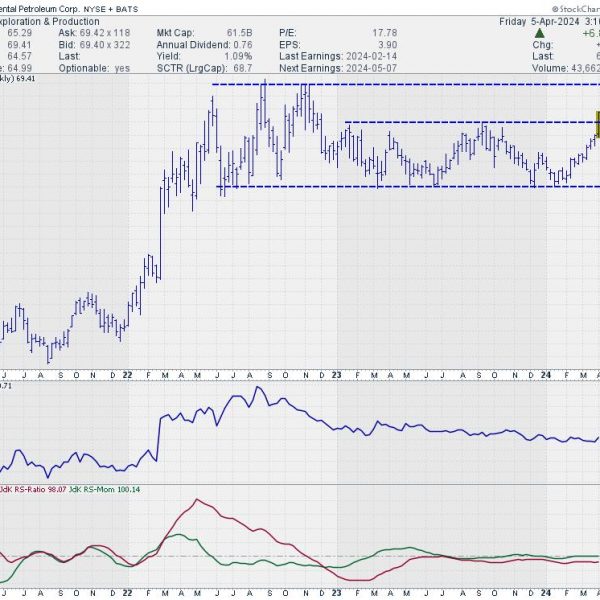Viewport: 600px width, 600px height.
Task: Click the 'Volume: 43,662' text
Action: (x=566, y=68)
